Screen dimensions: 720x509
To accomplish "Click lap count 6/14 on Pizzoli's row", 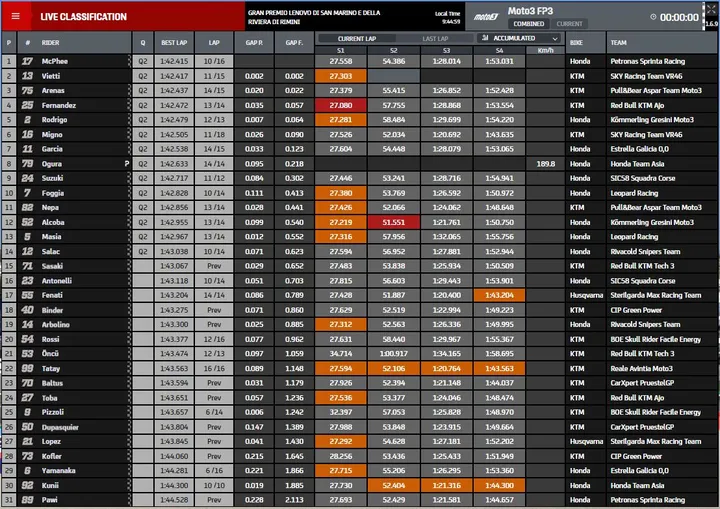I will point(214,412).
